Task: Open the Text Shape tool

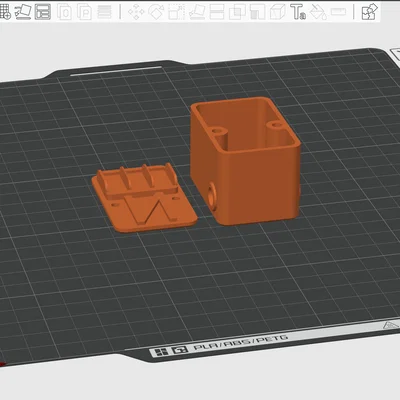Action: [x=298, y=12]
